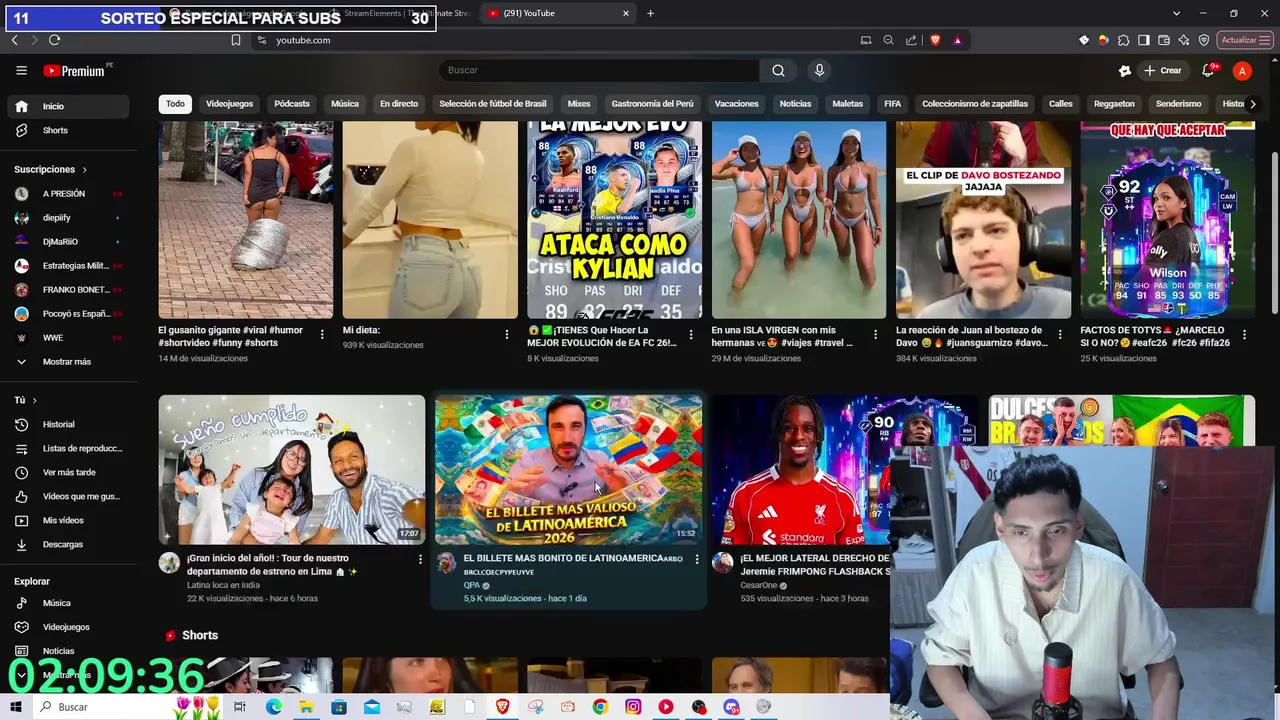
Task: Select the Videojuegos filter chip
Action: click(x=229, y=104)
